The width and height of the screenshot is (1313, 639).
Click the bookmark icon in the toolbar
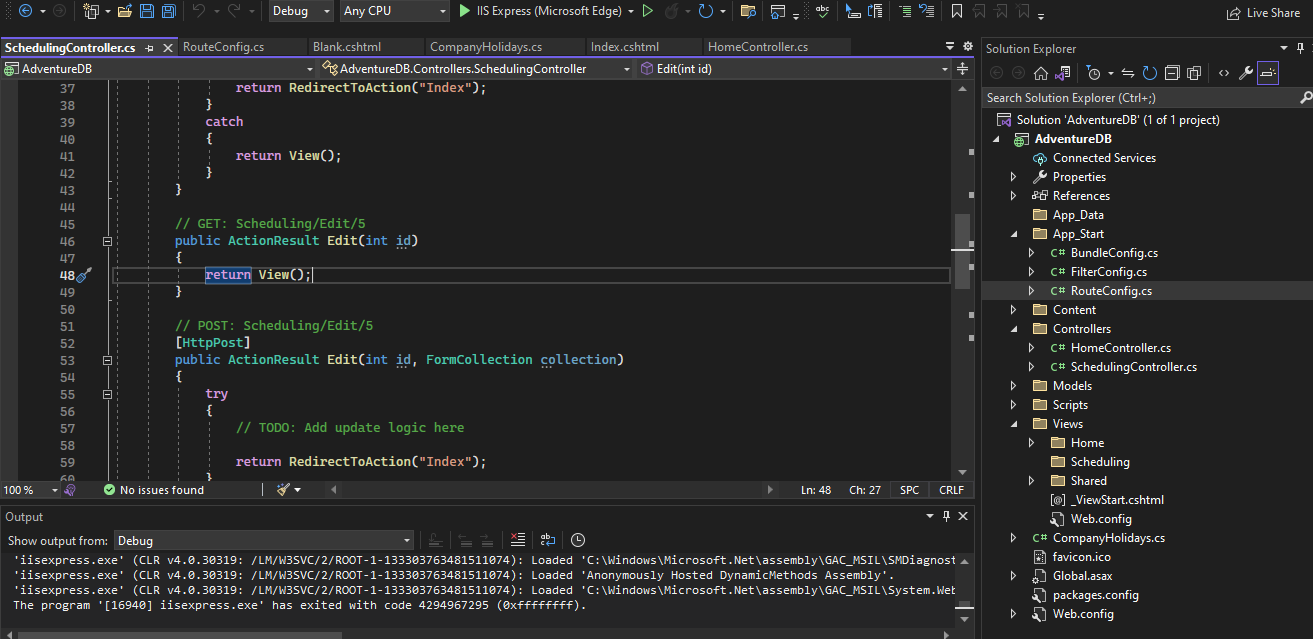[957, 12]
